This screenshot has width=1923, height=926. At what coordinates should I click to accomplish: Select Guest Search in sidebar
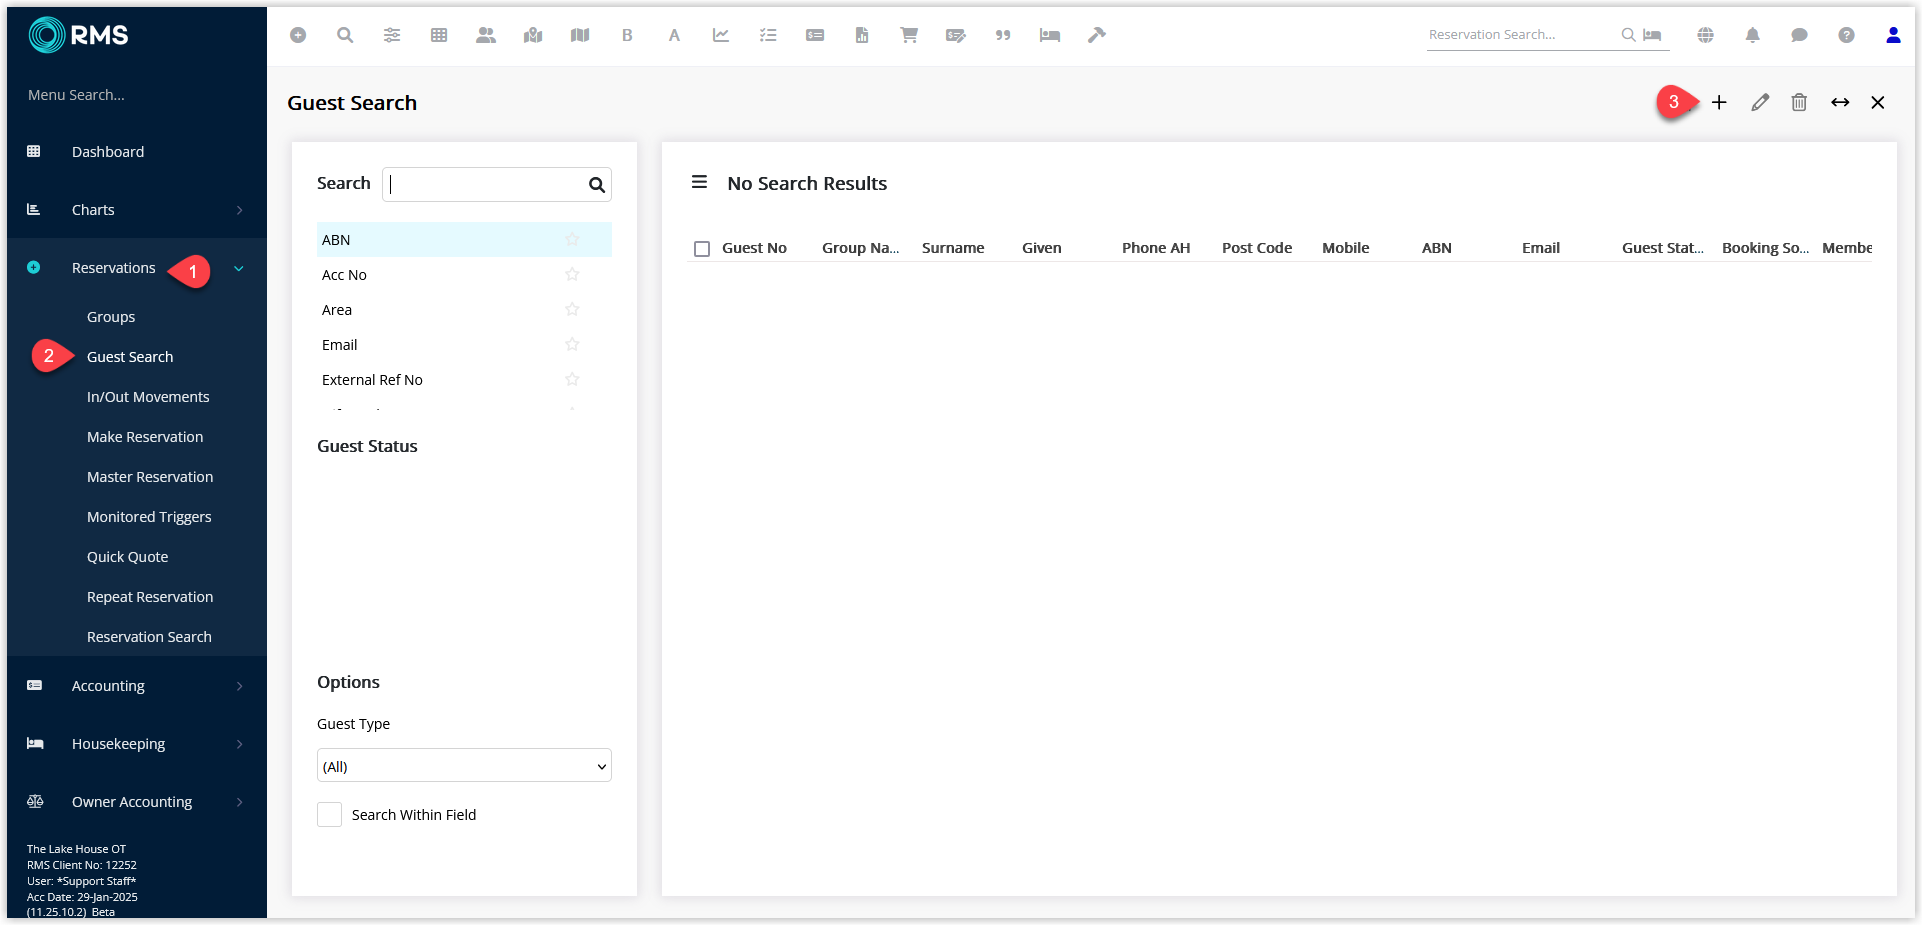pyautogui.click(x=130, y=357)
